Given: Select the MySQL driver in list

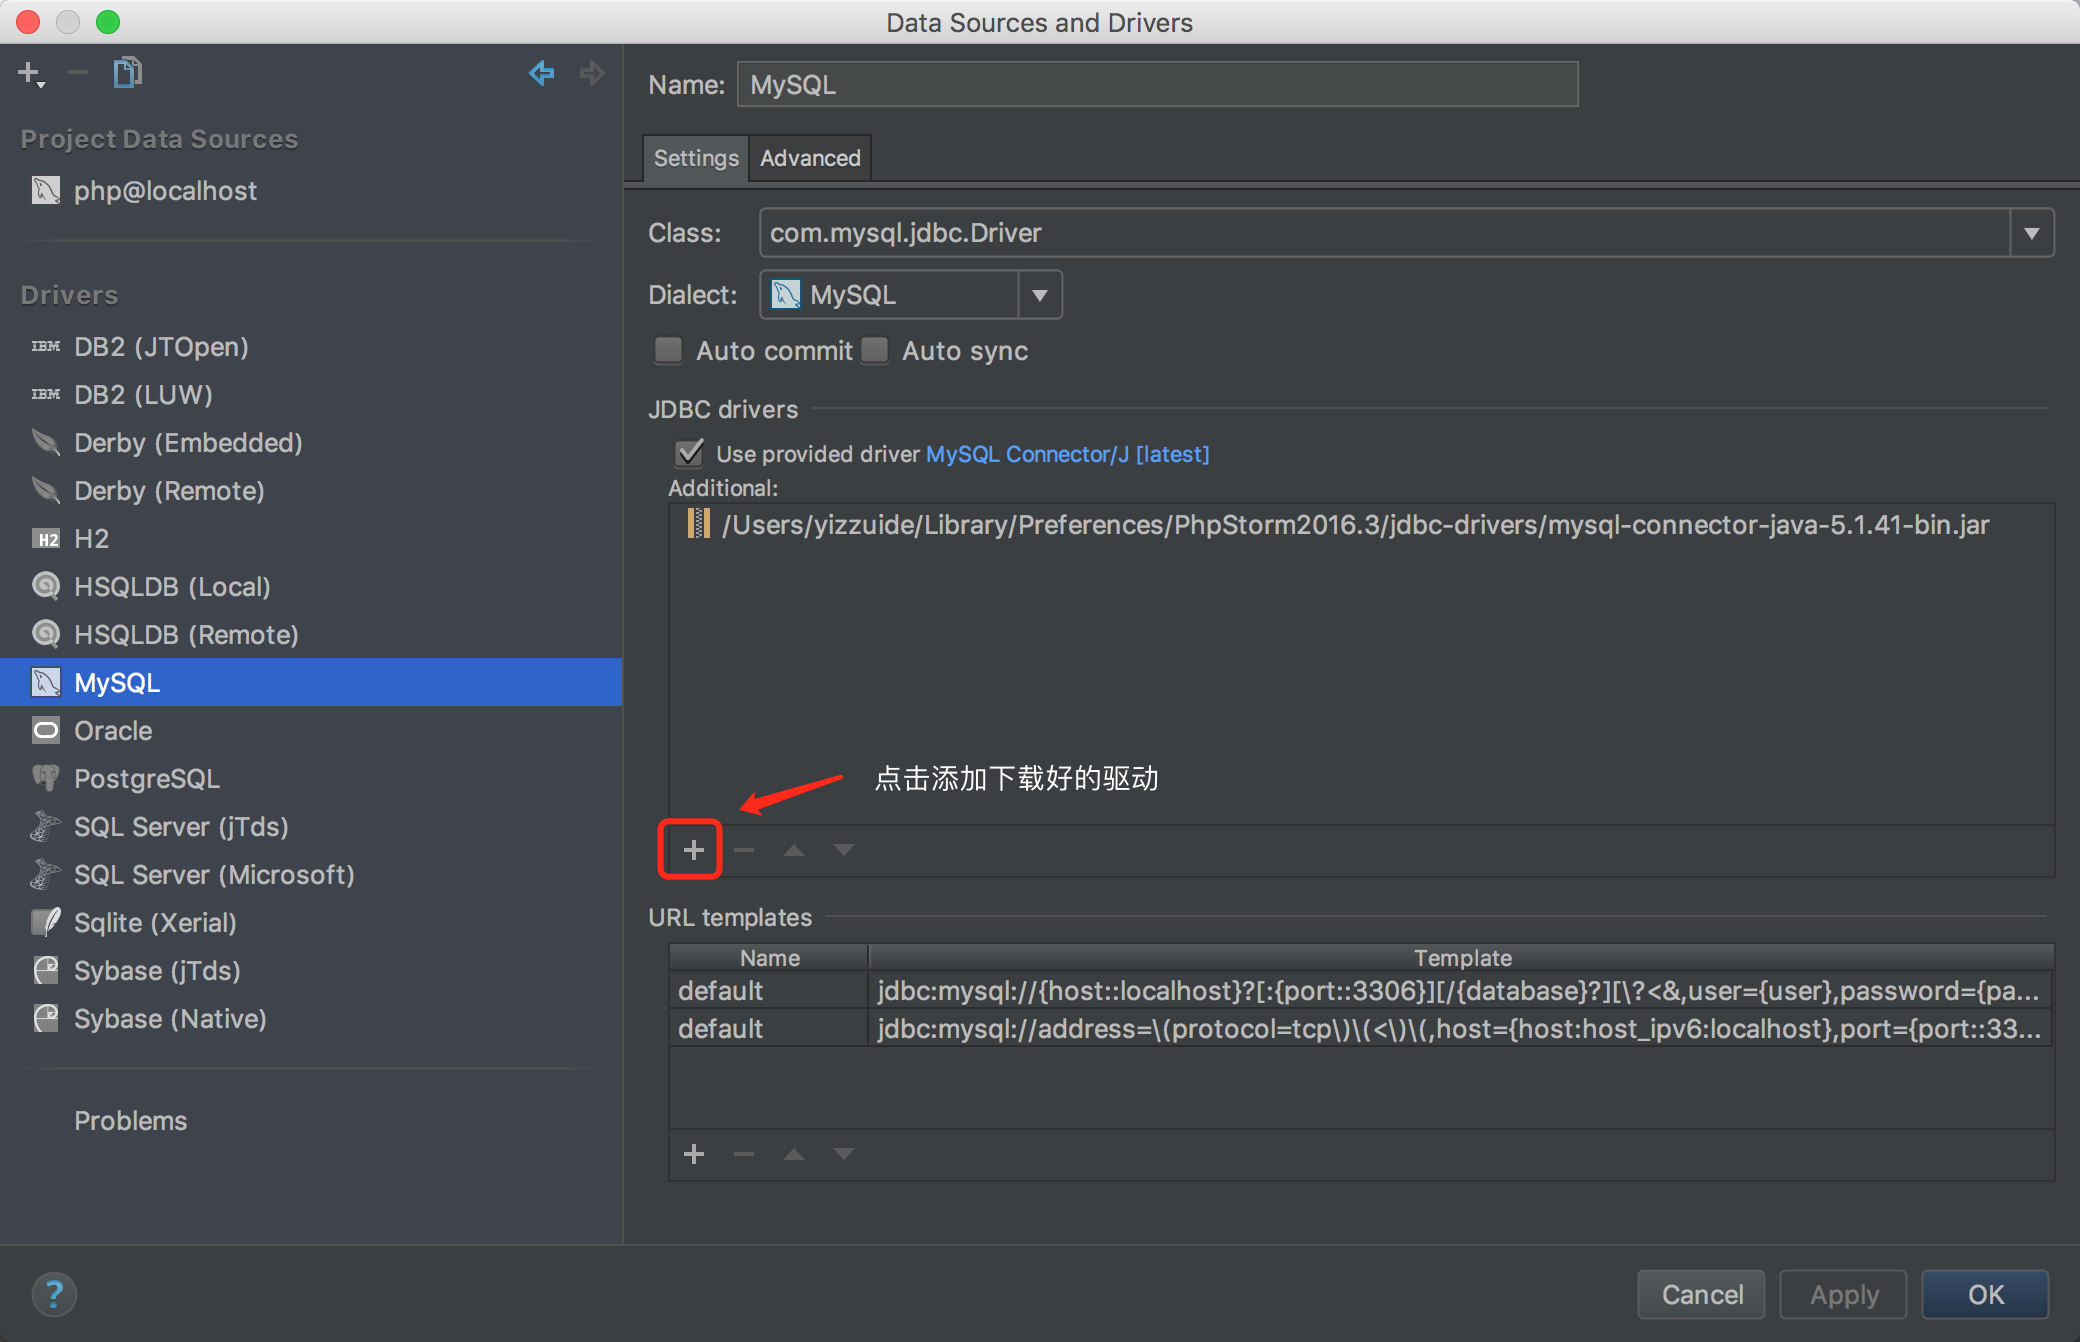Looking at the screenshot, I should click(311, 682).
